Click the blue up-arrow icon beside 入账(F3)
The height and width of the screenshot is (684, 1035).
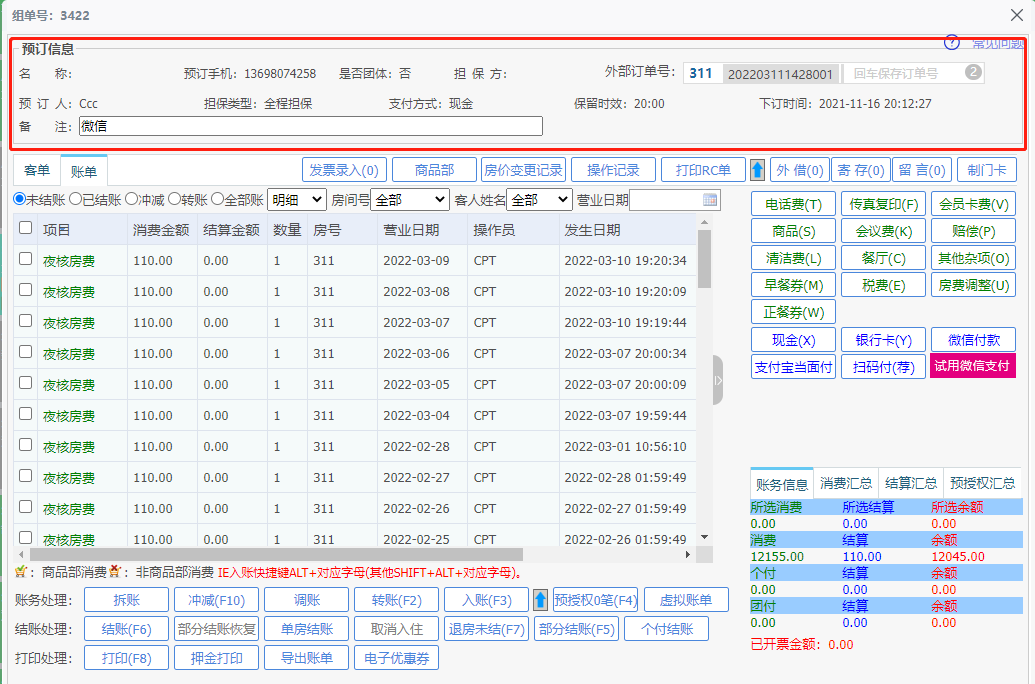(541, 599)
